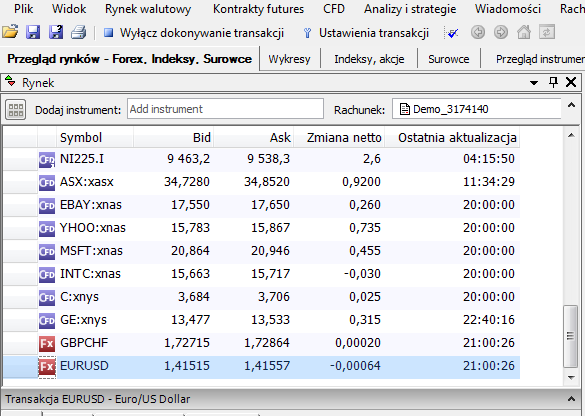Open Rynek panel dropdown arrow
The height and width of the screenshot is (416, 585).
(x=534, y=82)
